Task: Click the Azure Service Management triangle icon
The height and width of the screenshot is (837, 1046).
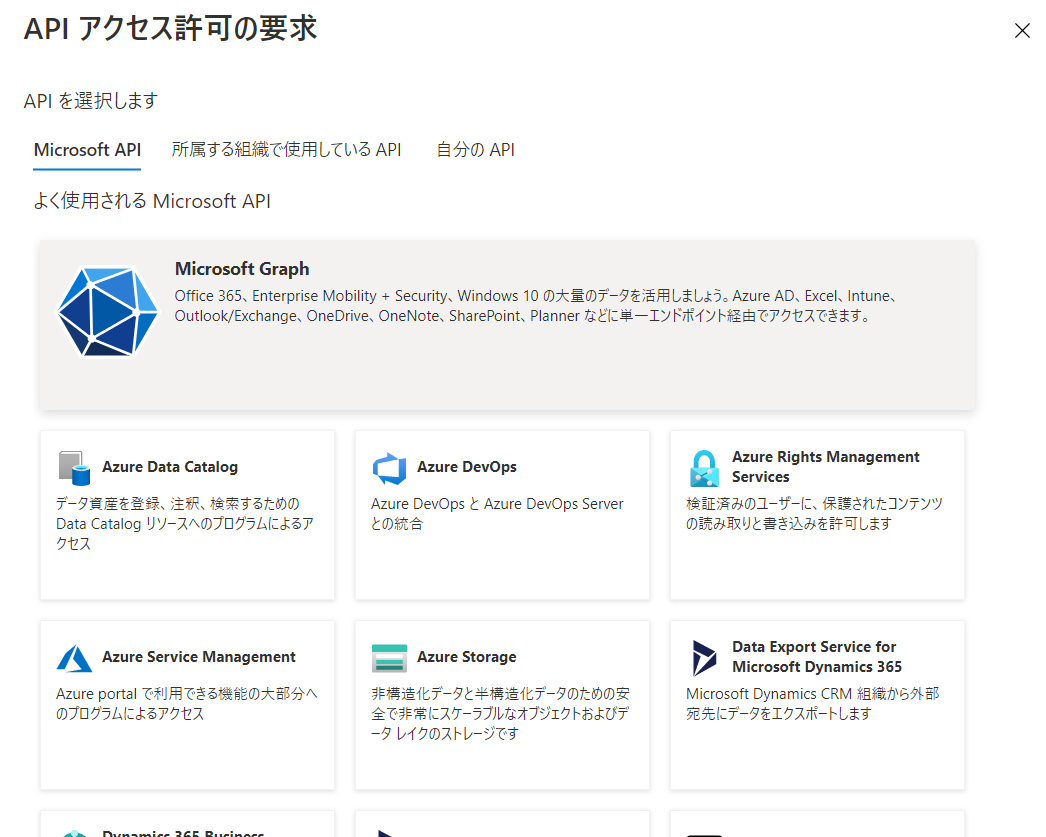Action: pyautogui.click(x=74, y=658)
